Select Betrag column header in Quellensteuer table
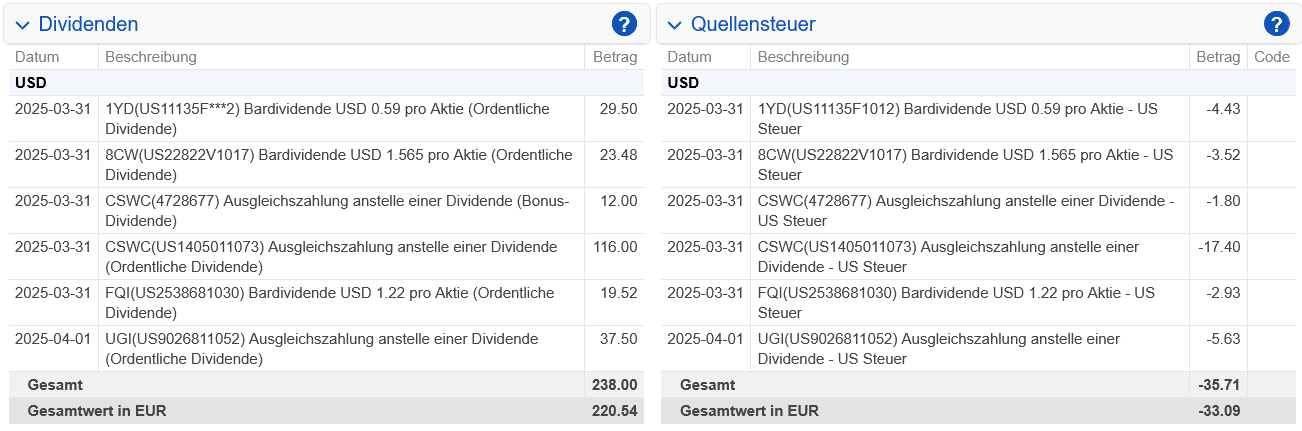Viewport: 1302px width, 431px height. pyautogui.click(x=1218, y=57)
